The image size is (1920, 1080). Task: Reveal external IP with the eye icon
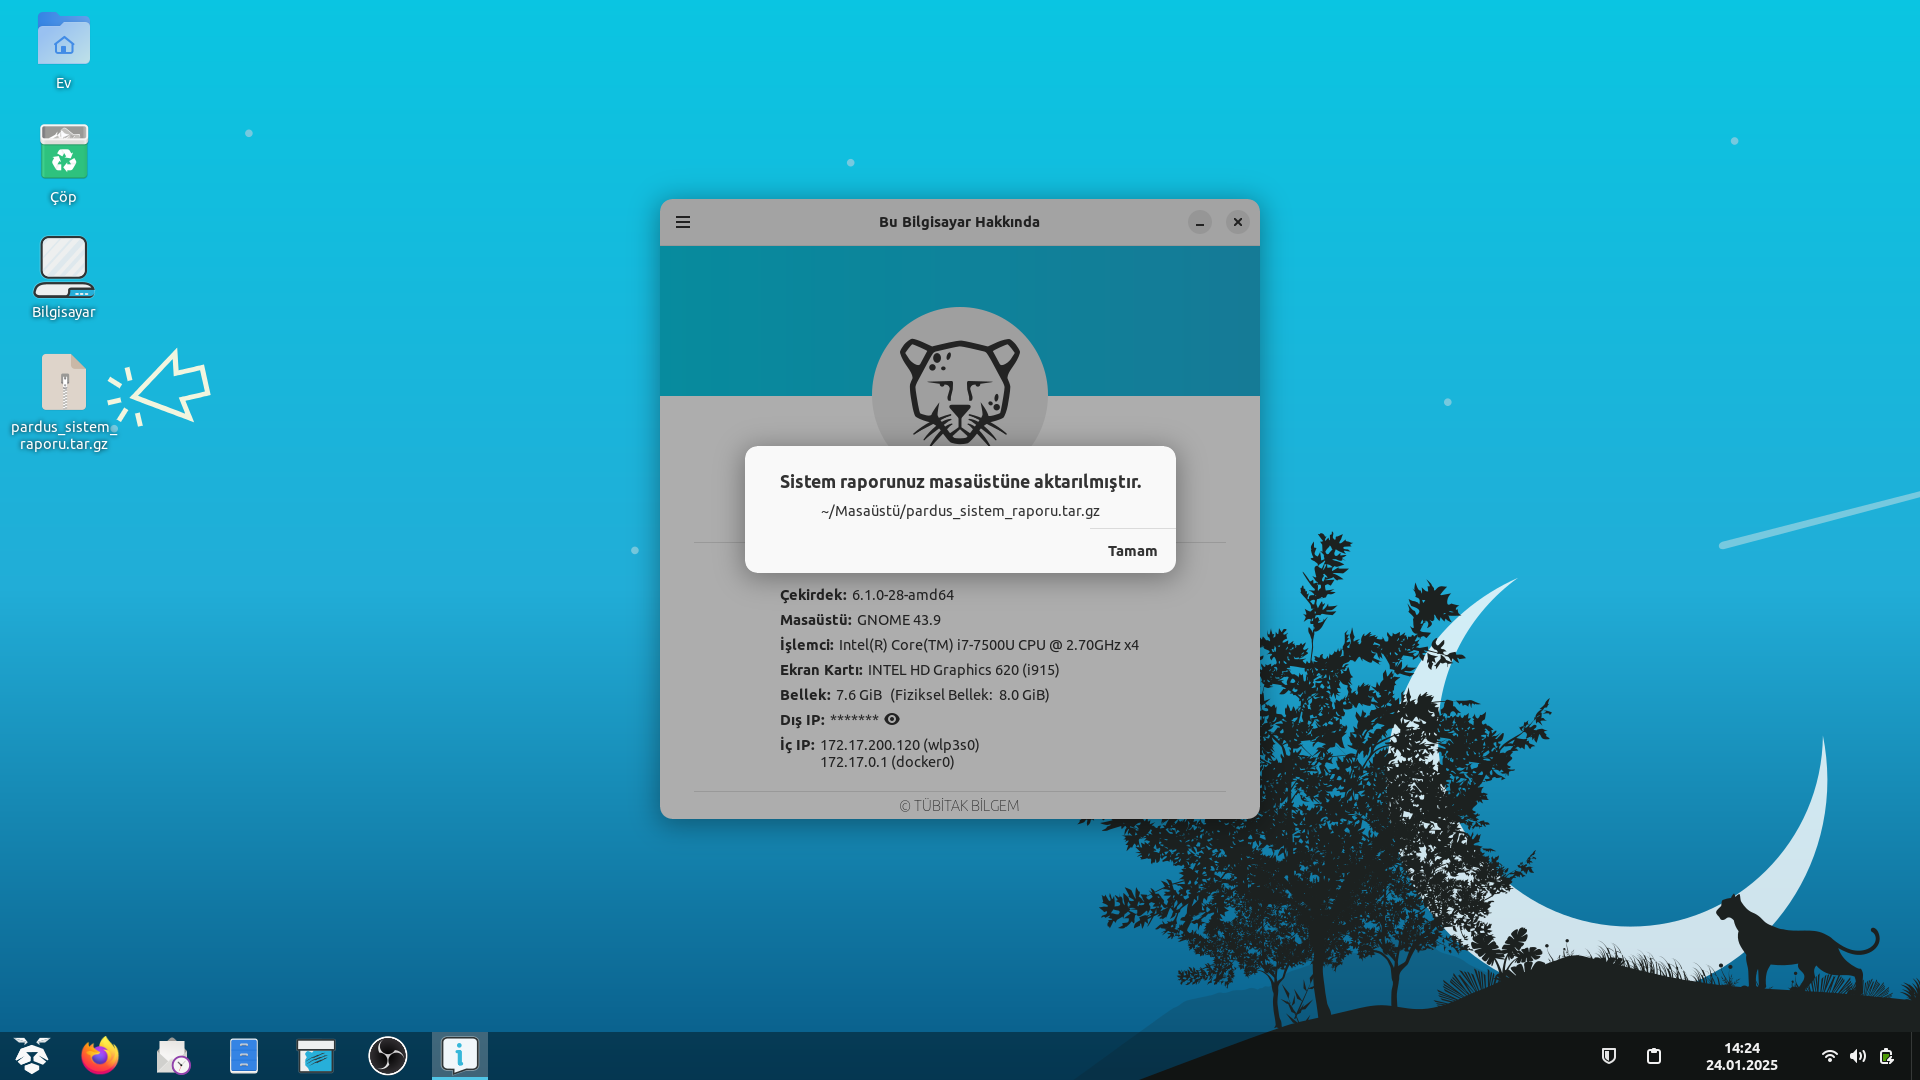(x=892, y=719)
